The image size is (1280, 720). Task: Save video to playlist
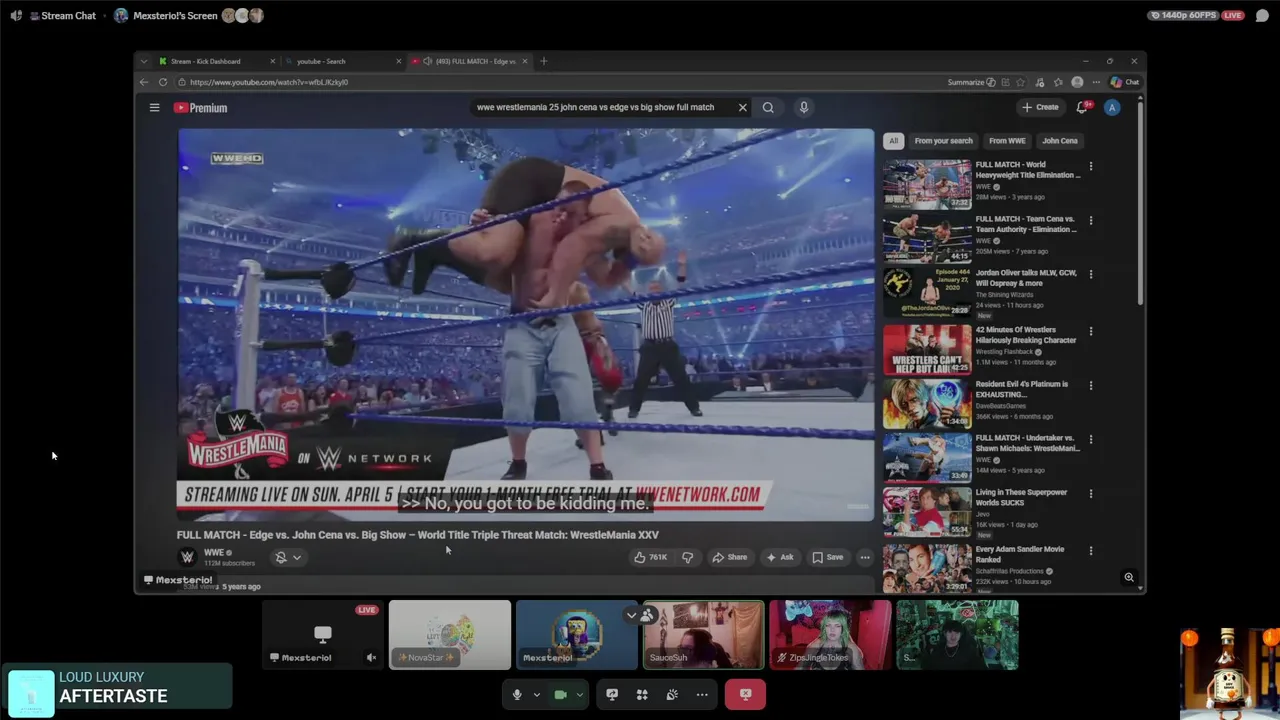pyautogui.click(x=827, y=557)
